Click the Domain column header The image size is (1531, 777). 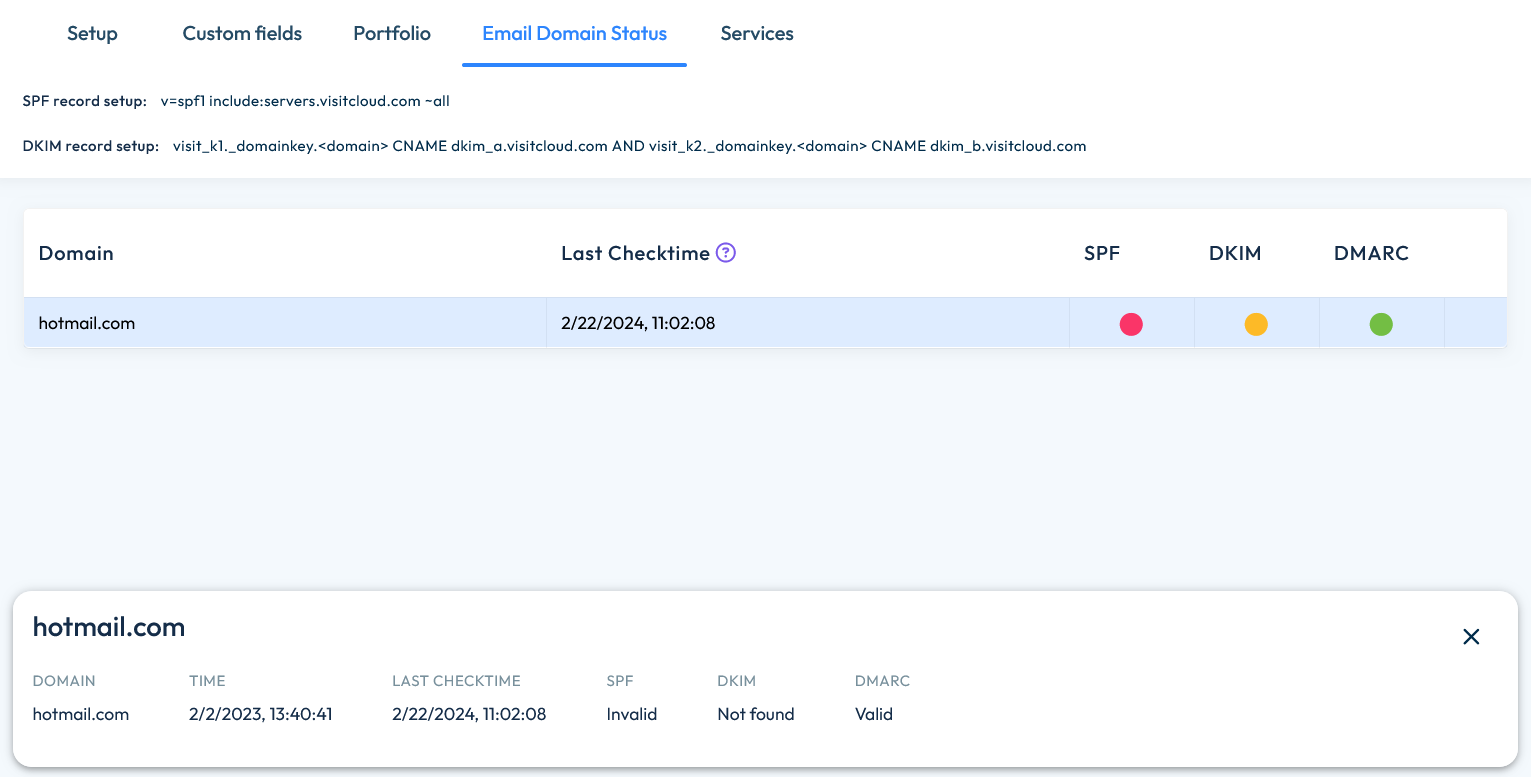tap(75, 253)
